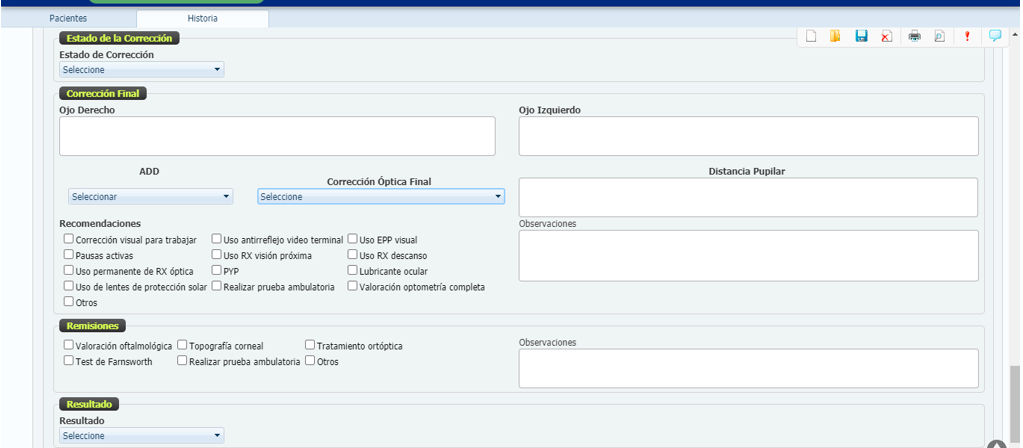Open the blue comment bubble icon

(995, 36)
